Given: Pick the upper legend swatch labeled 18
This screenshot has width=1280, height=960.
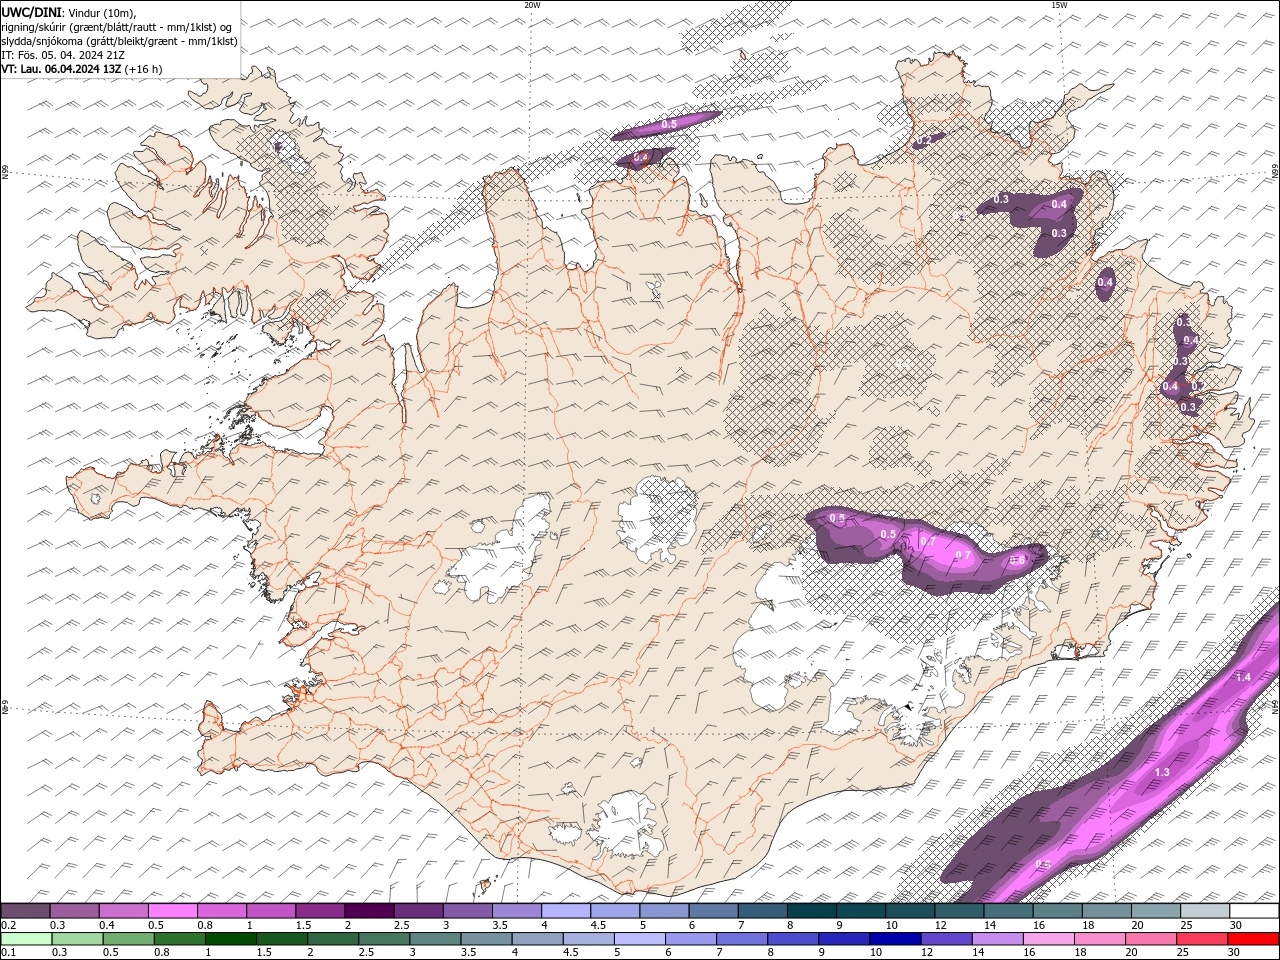Looking at the screenshot, I should [x=1107, y=911].
